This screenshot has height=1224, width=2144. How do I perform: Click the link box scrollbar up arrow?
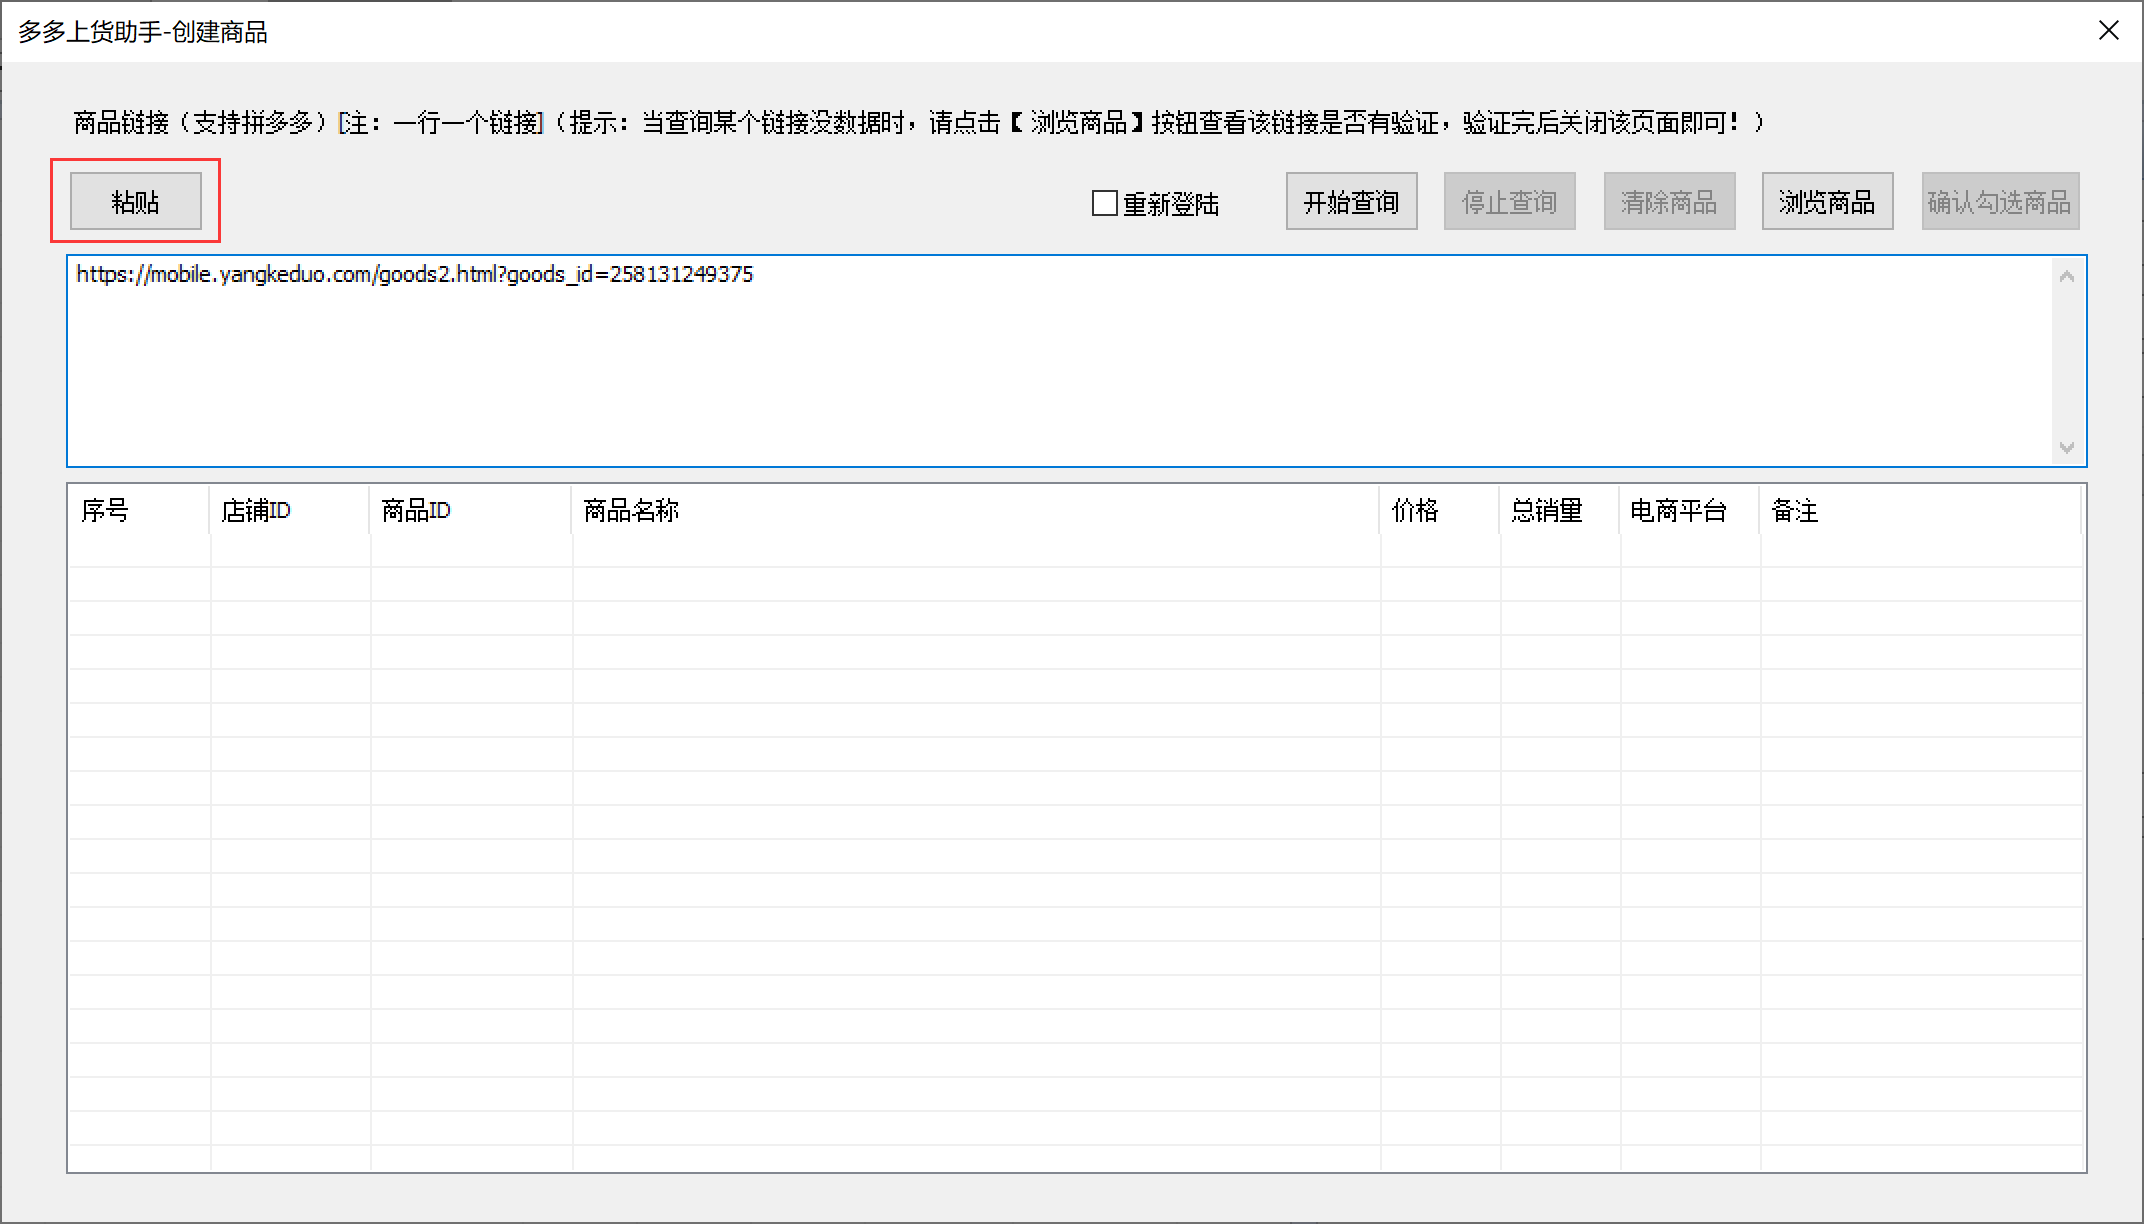click(2067, 276)
